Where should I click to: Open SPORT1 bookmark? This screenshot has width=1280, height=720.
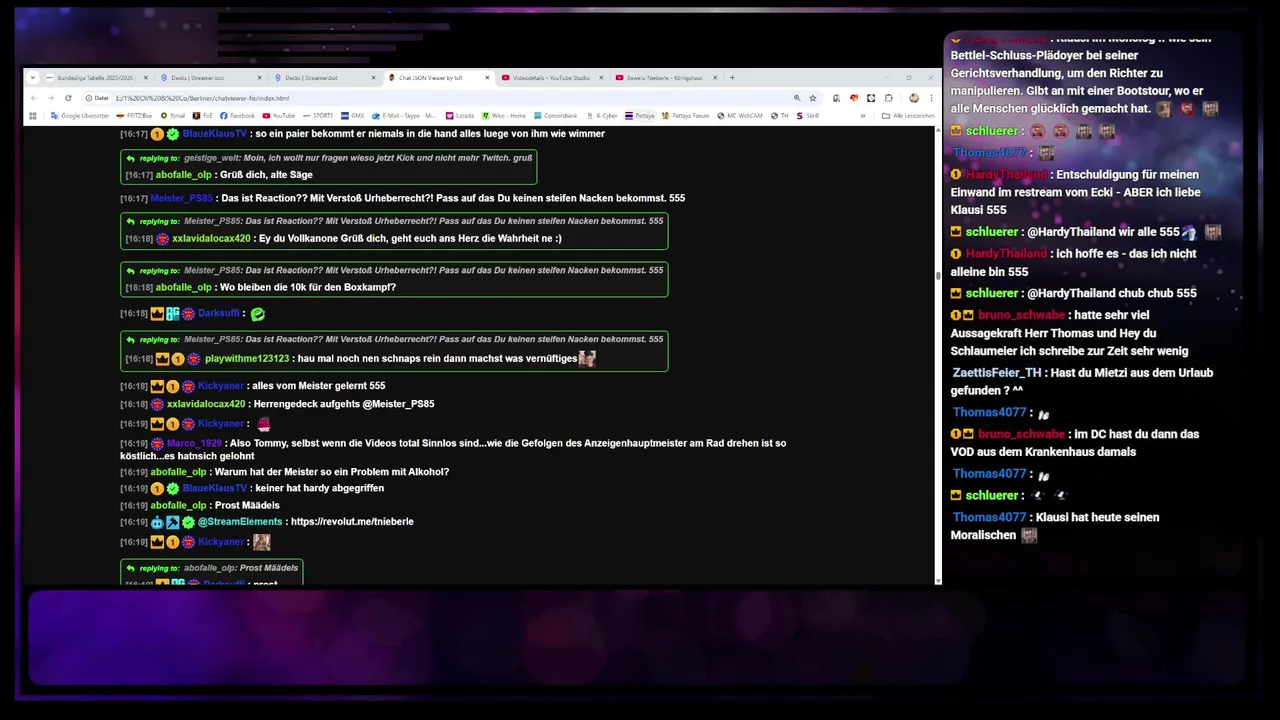click(x=318, y=116)
